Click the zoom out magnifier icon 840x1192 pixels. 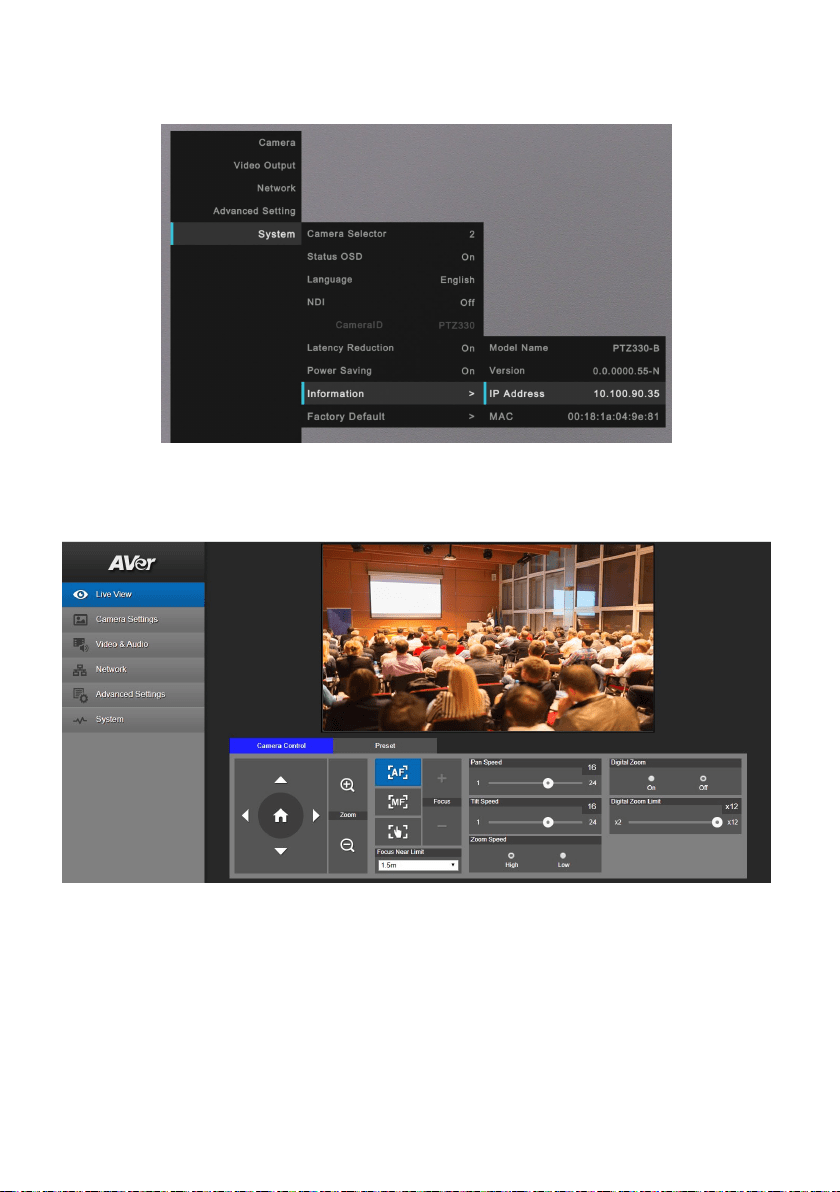[347, 845]
